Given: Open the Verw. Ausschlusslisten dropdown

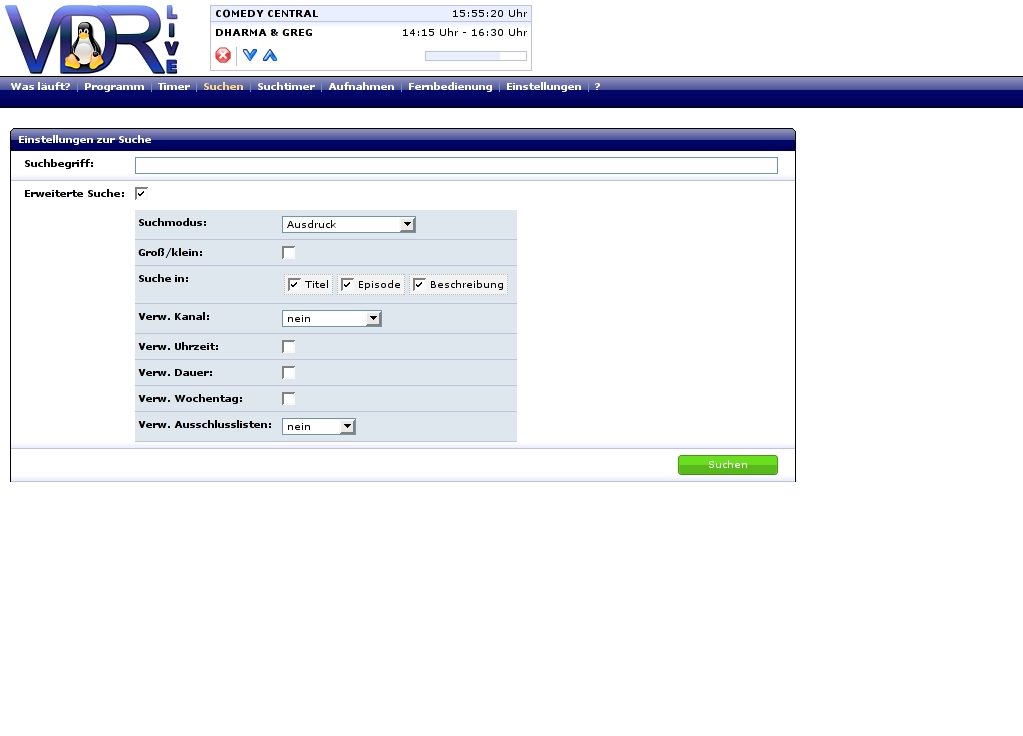Looking at the screenshot, I should click(x=318, y=427).
